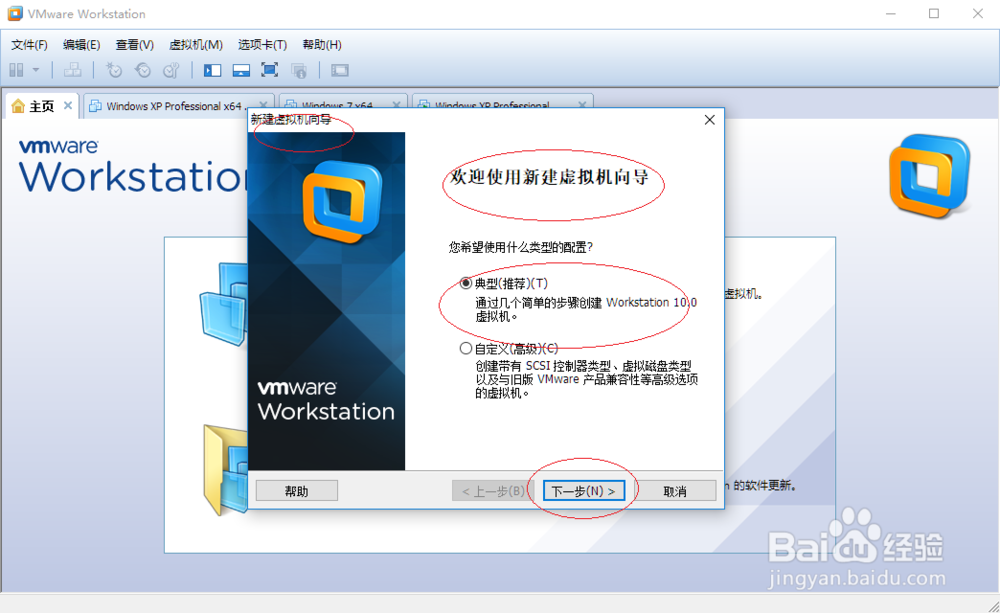Click the 取消 button in wizard
This screenshot has height=613, width=1000.
(675, 491)
